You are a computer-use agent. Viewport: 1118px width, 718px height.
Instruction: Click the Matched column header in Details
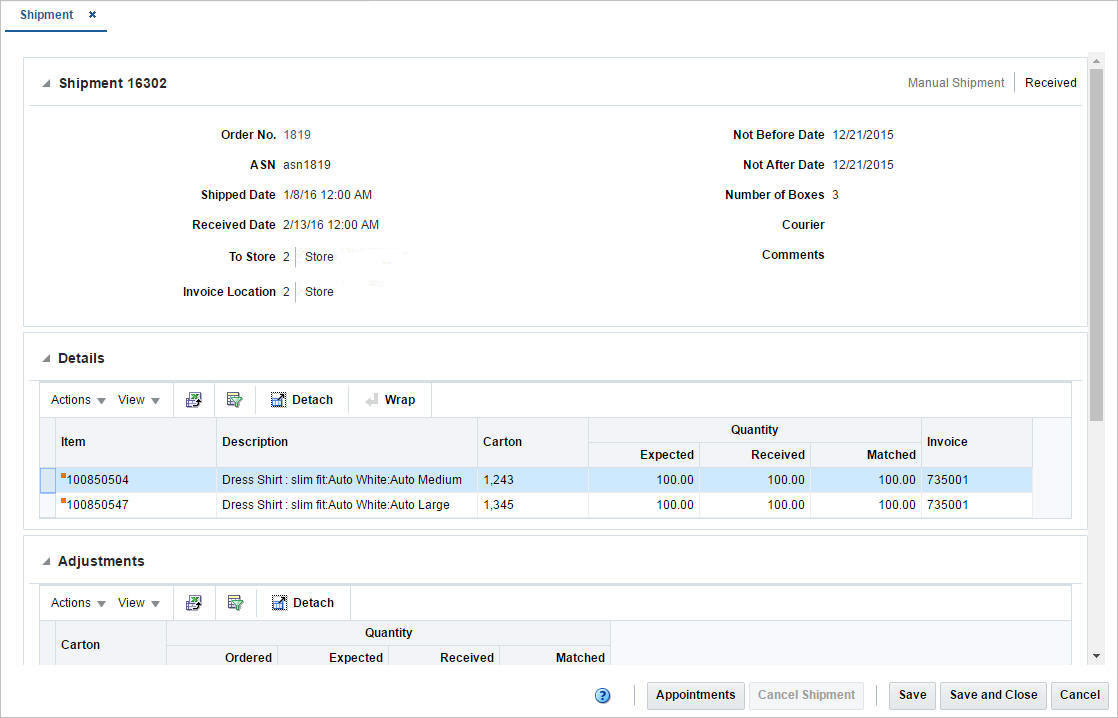(866, 455)
